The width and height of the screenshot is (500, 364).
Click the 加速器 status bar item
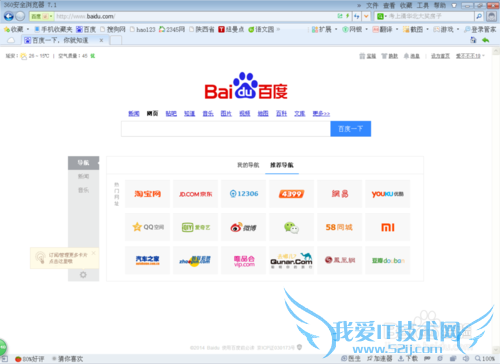(379, 359)
